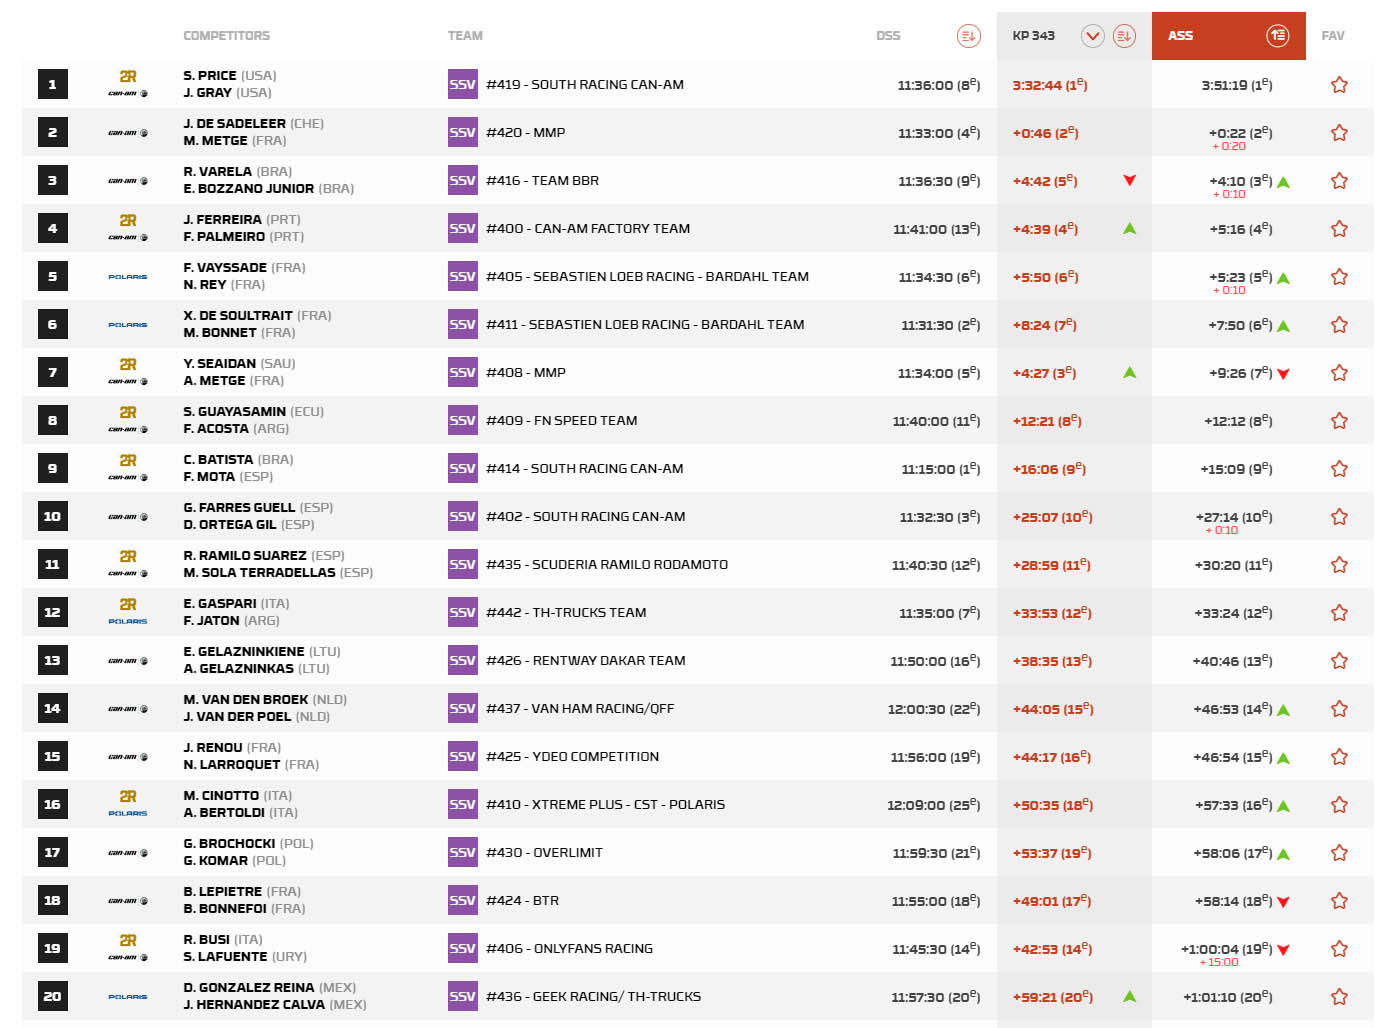This screenshot has width=1384, height=1028.
Task: Favorite the #402 South Racing row
Action: 1339,517
